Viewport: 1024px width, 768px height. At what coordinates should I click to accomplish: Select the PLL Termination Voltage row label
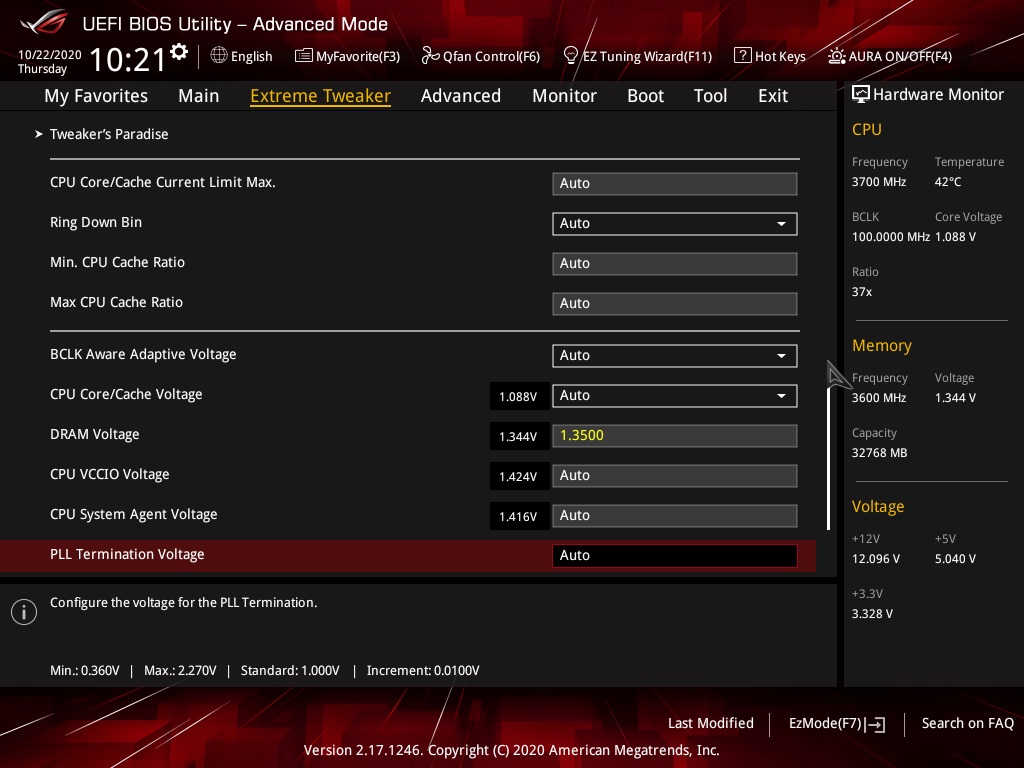(127, 554)
